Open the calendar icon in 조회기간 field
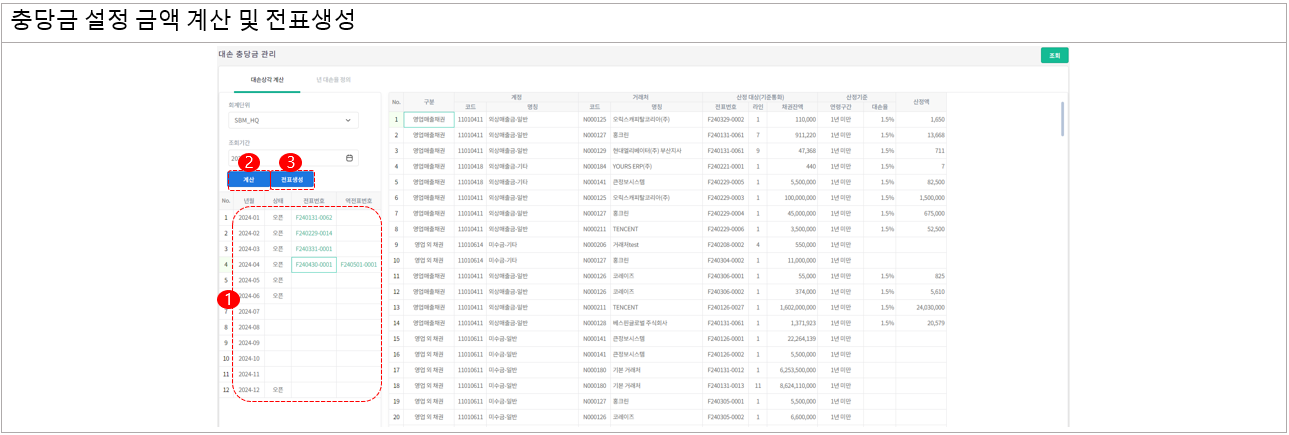The image size is (1289, 435). point(349,158)
